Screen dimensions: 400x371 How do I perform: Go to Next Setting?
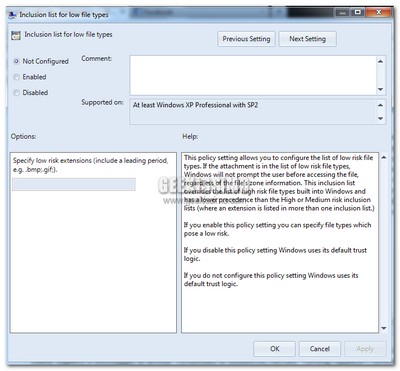(307, 39)
